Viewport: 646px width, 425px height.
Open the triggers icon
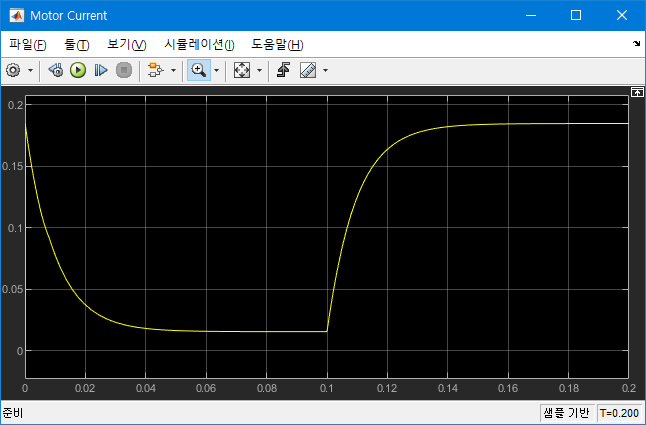tap(283, 70)
